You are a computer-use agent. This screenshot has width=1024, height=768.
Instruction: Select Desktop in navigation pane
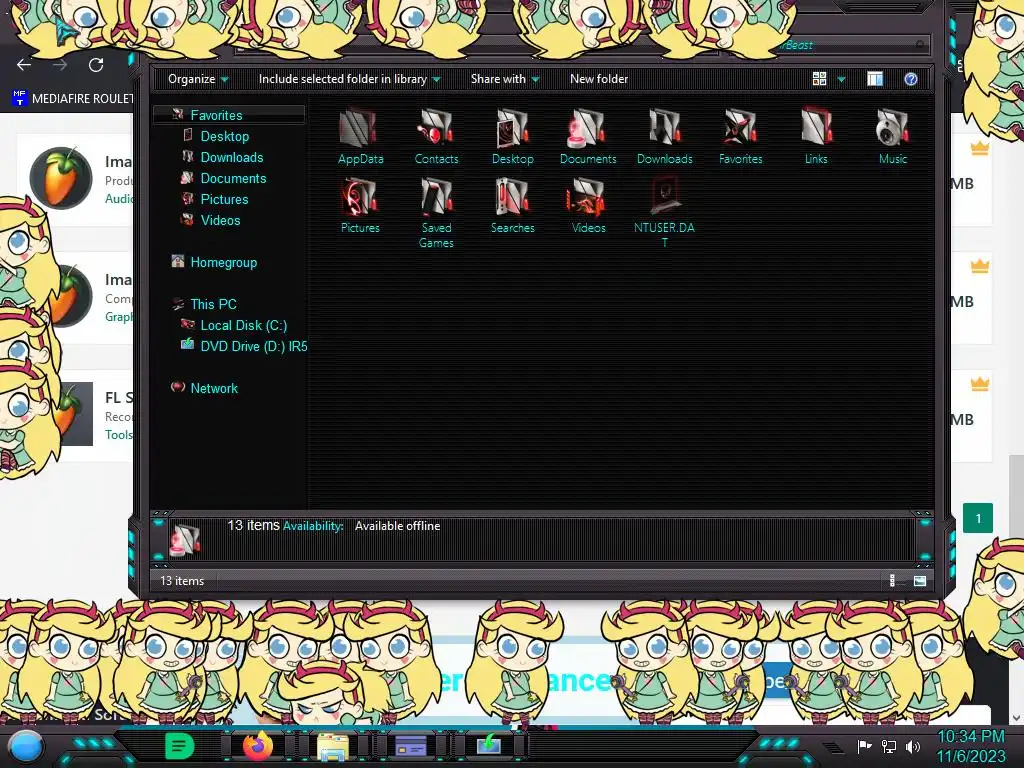225,136
